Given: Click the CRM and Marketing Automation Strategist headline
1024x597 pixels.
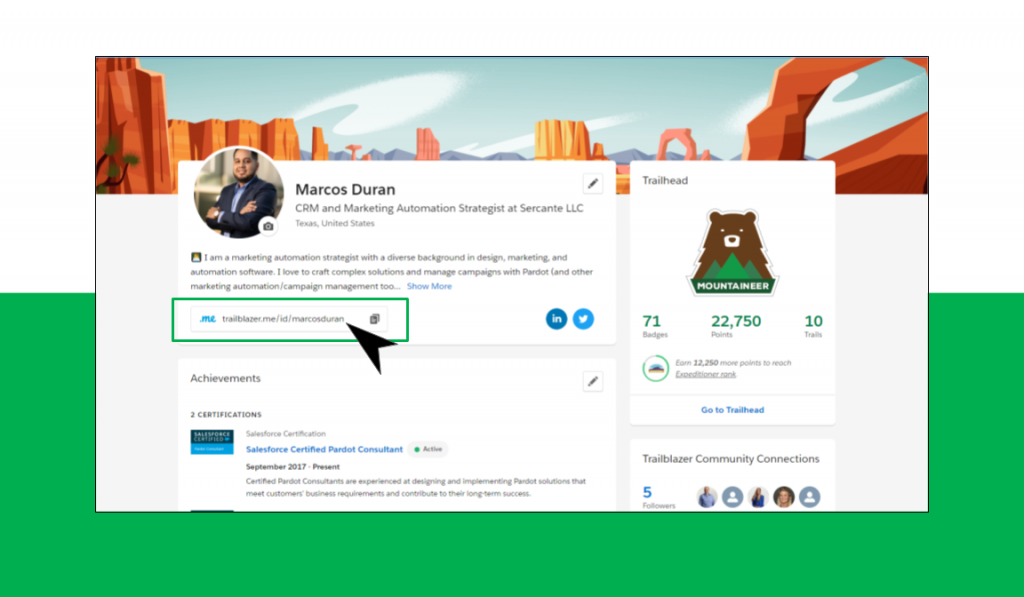Looking at the screenshot, I should 439,208.
